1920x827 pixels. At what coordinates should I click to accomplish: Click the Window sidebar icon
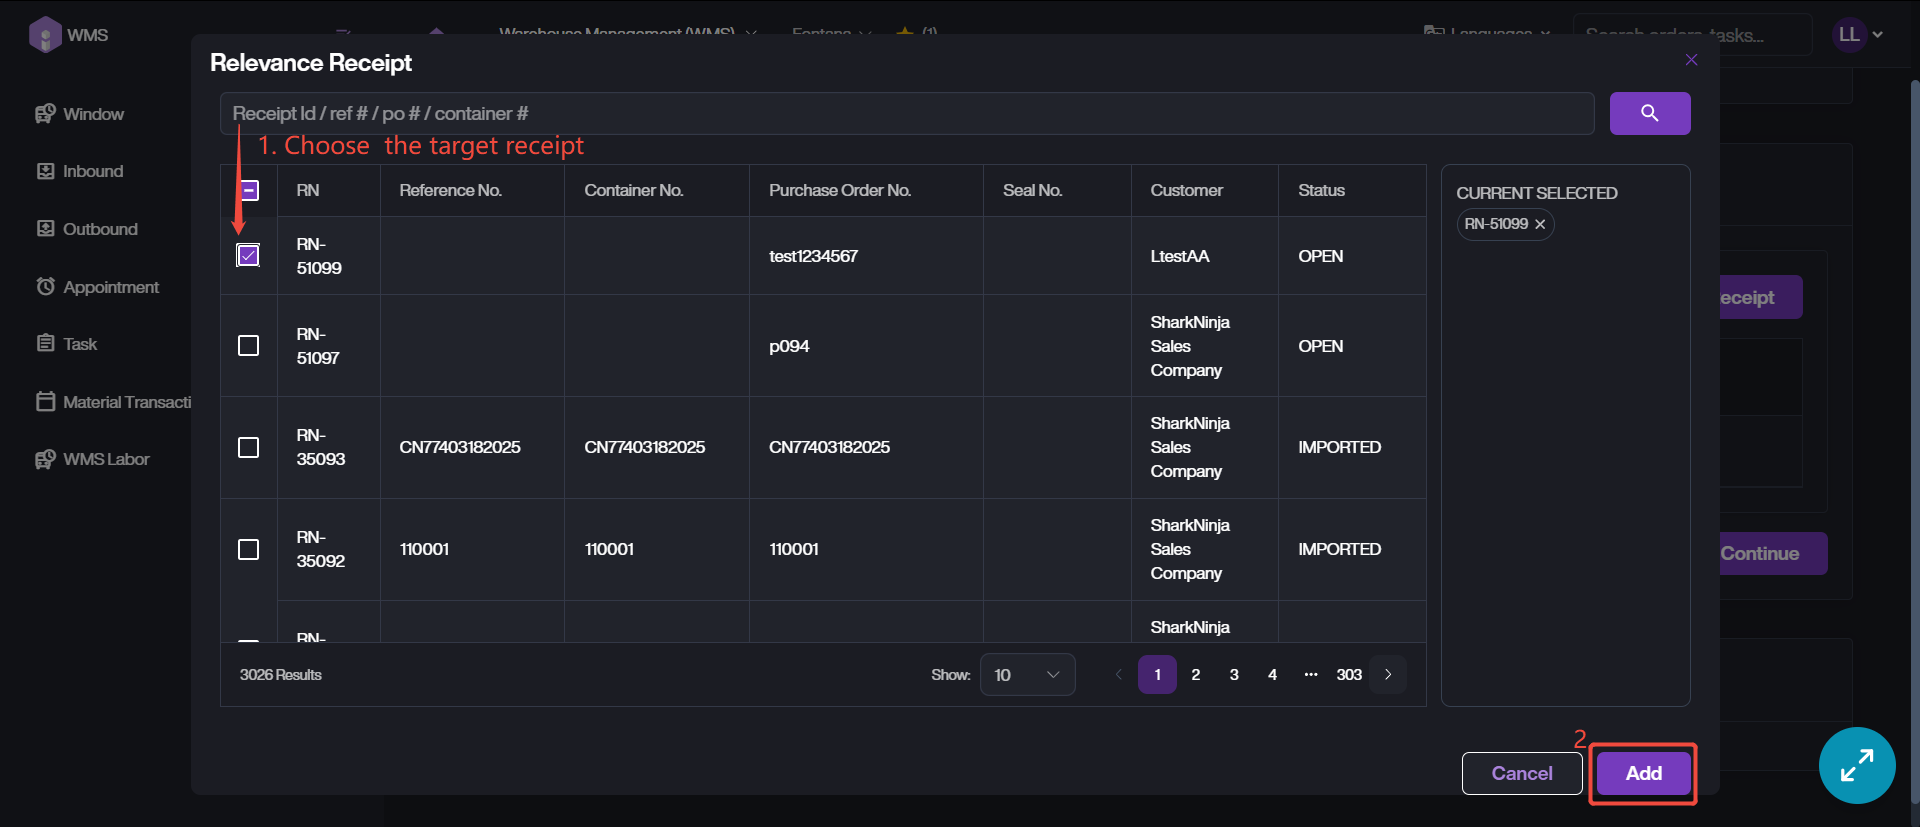click(45, 114)
